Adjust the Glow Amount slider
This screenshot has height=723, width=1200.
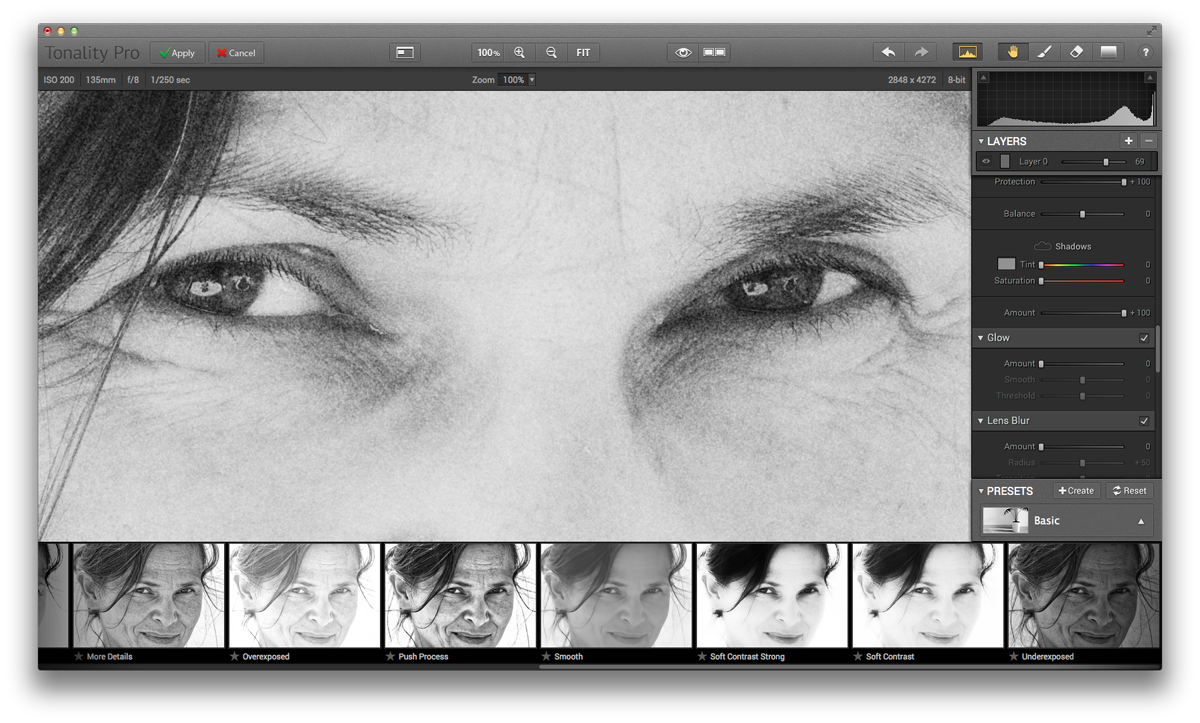pyautogui.click(x=1082, y=364)
